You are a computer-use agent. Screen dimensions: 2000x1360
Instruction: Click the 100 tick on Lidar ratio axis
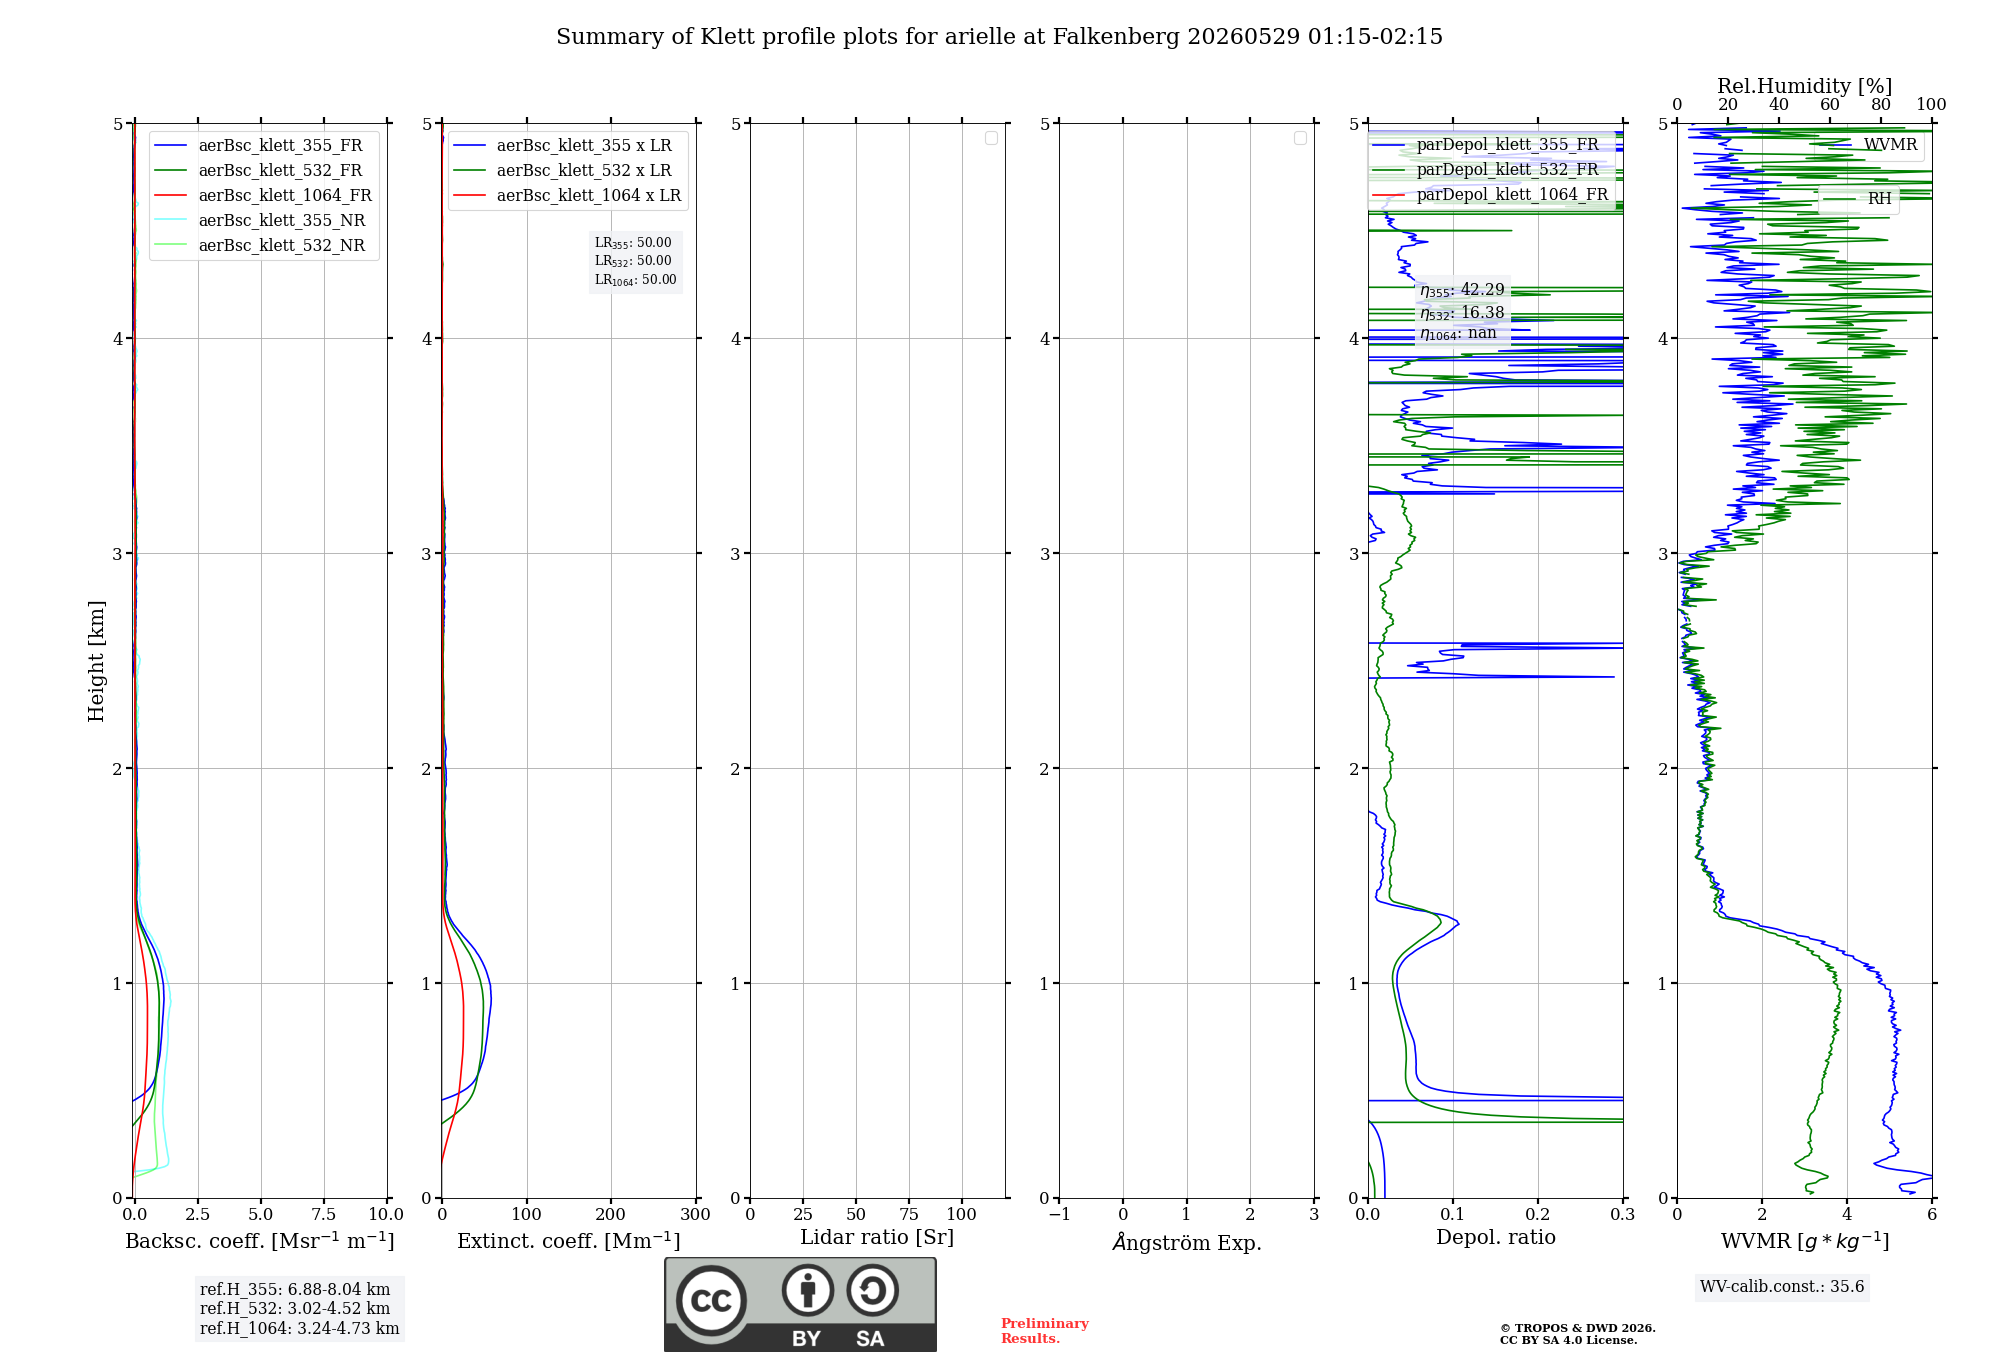tap(961, 1215)
